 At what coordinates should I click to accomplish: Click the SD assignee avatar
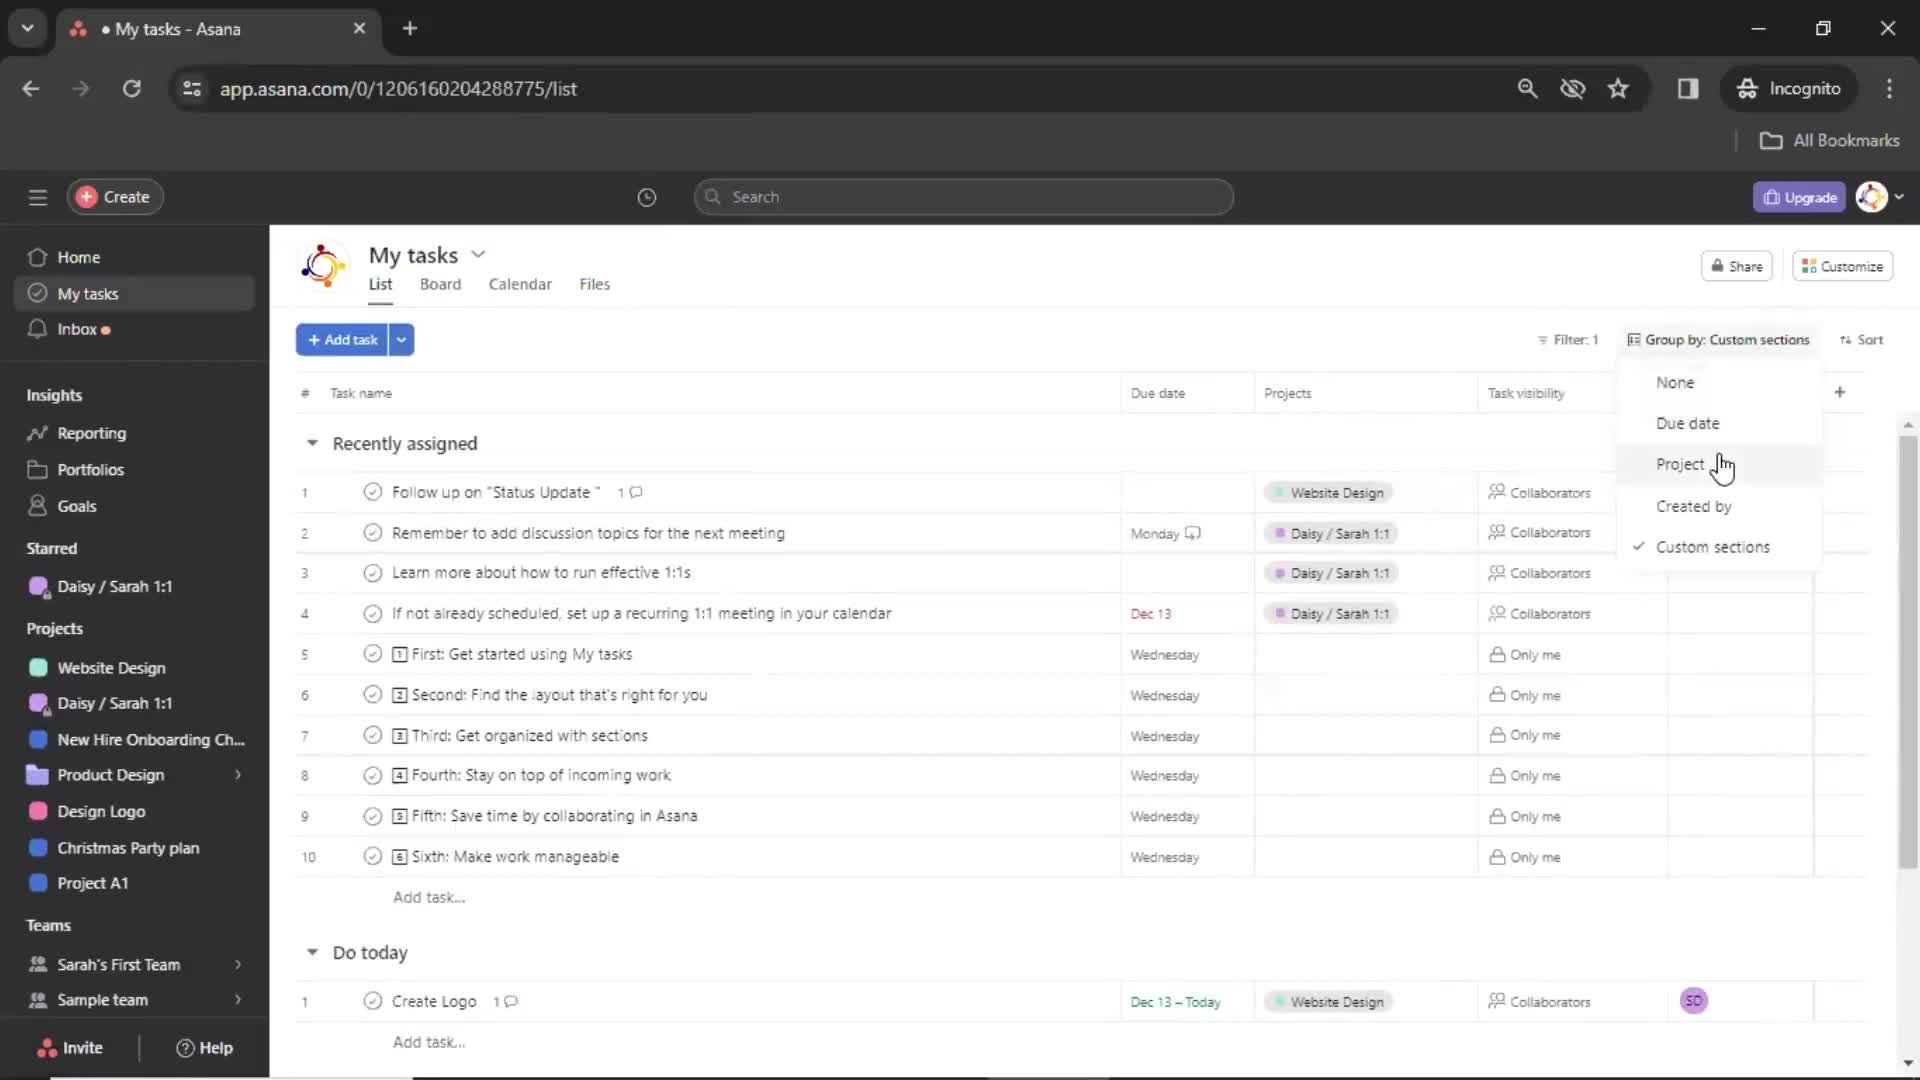[1694, 1000]
